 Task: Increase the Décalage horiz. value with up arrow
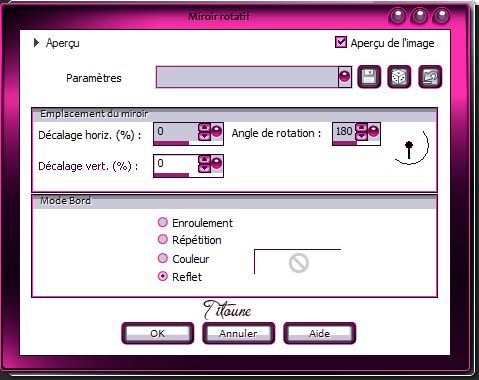(x=204, y=128)
